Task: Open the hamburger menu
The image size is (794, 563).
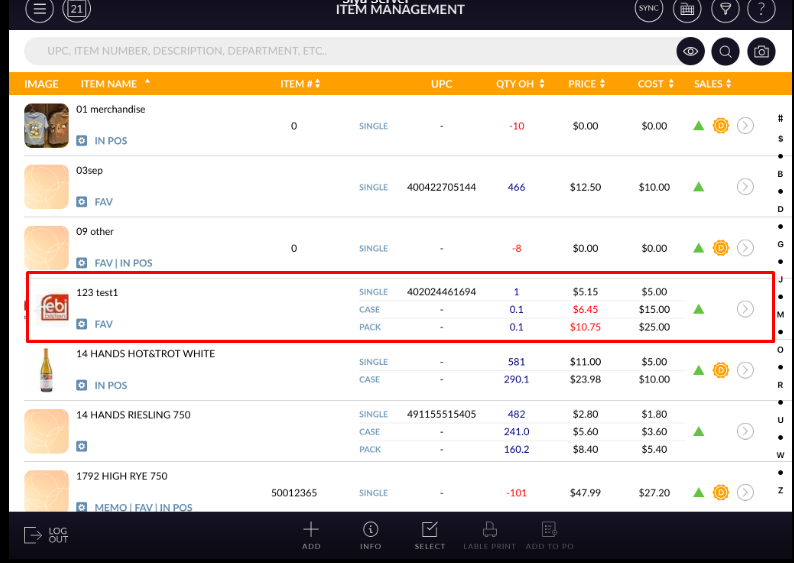Action: pos(39,10)
